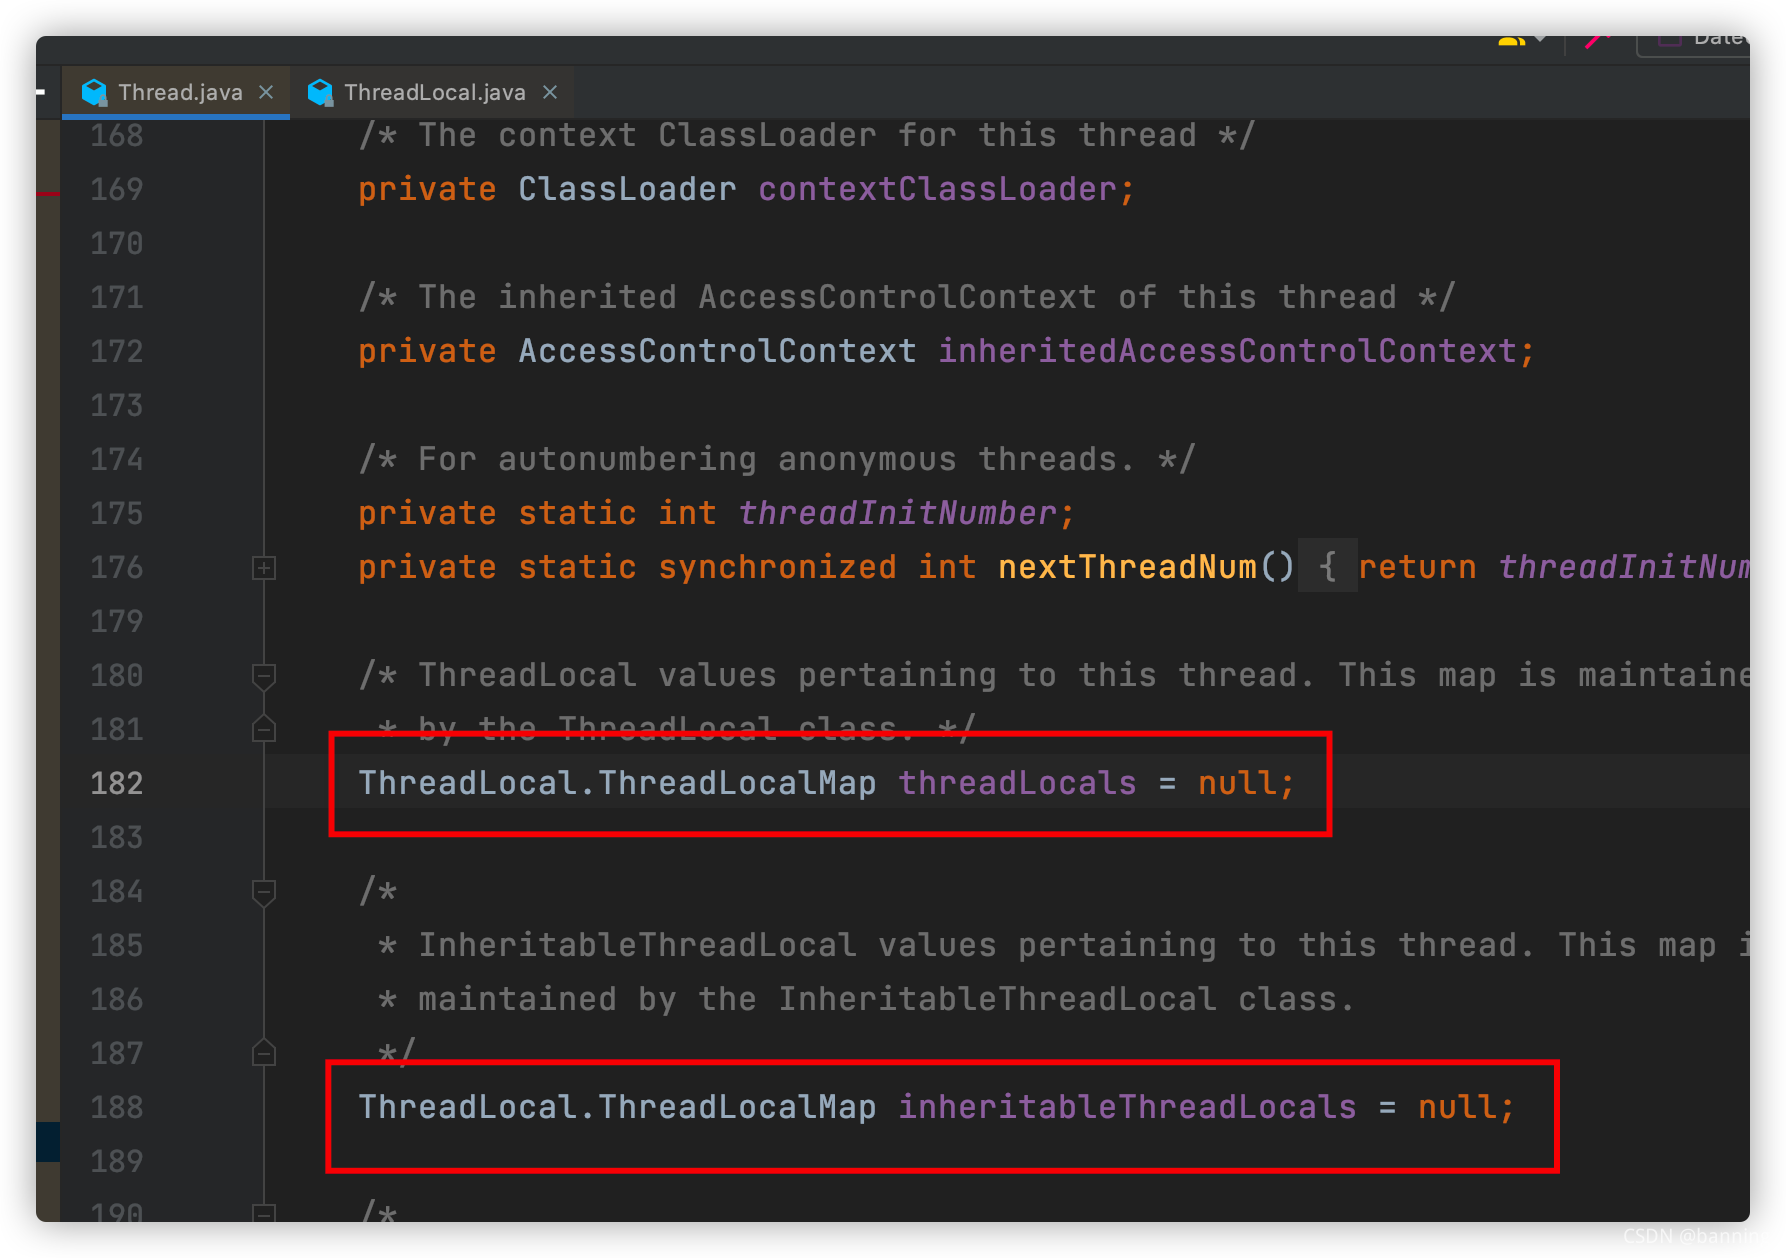This screenshot has width=1786, height=1258.
Task: Click the nextThreadNum method name
Action: 1127,567
